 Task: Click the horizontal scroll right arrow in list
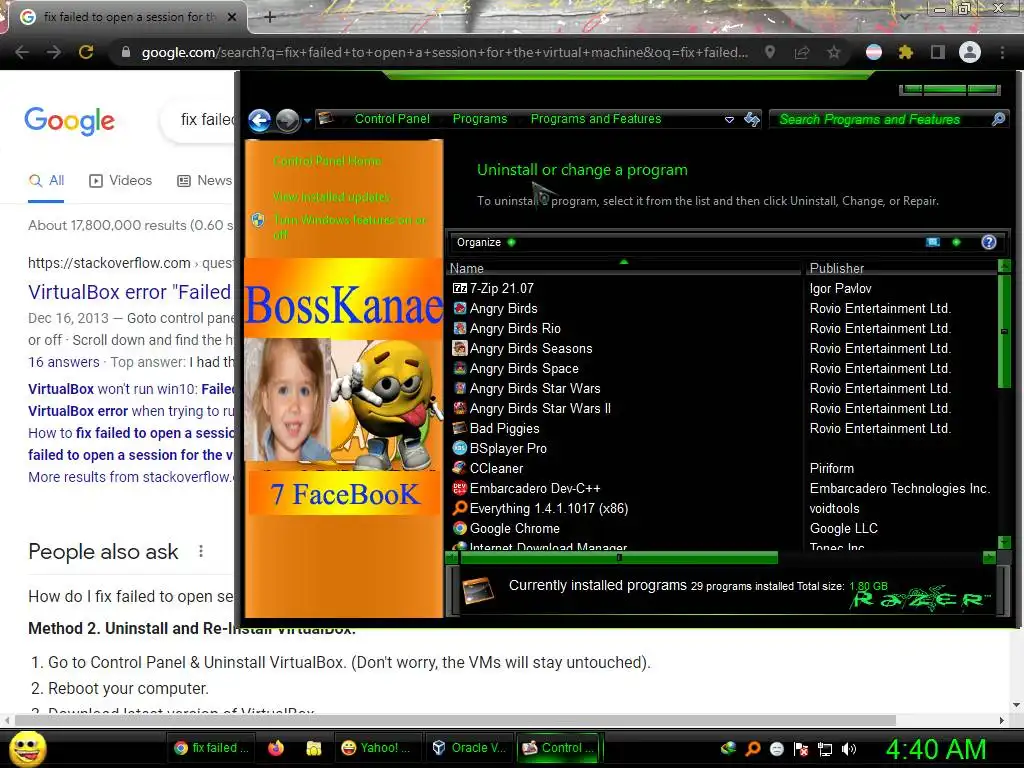tap(989, 558)
